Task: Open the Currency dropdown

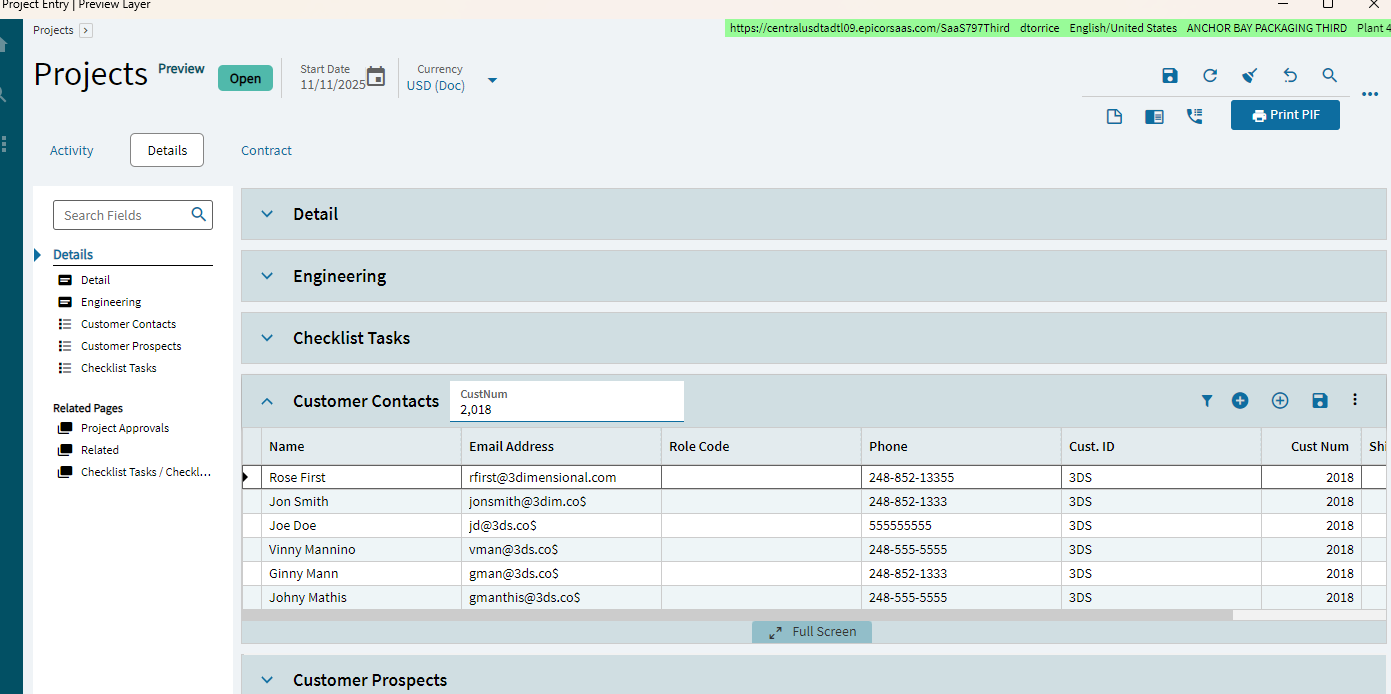Action: 492,80
